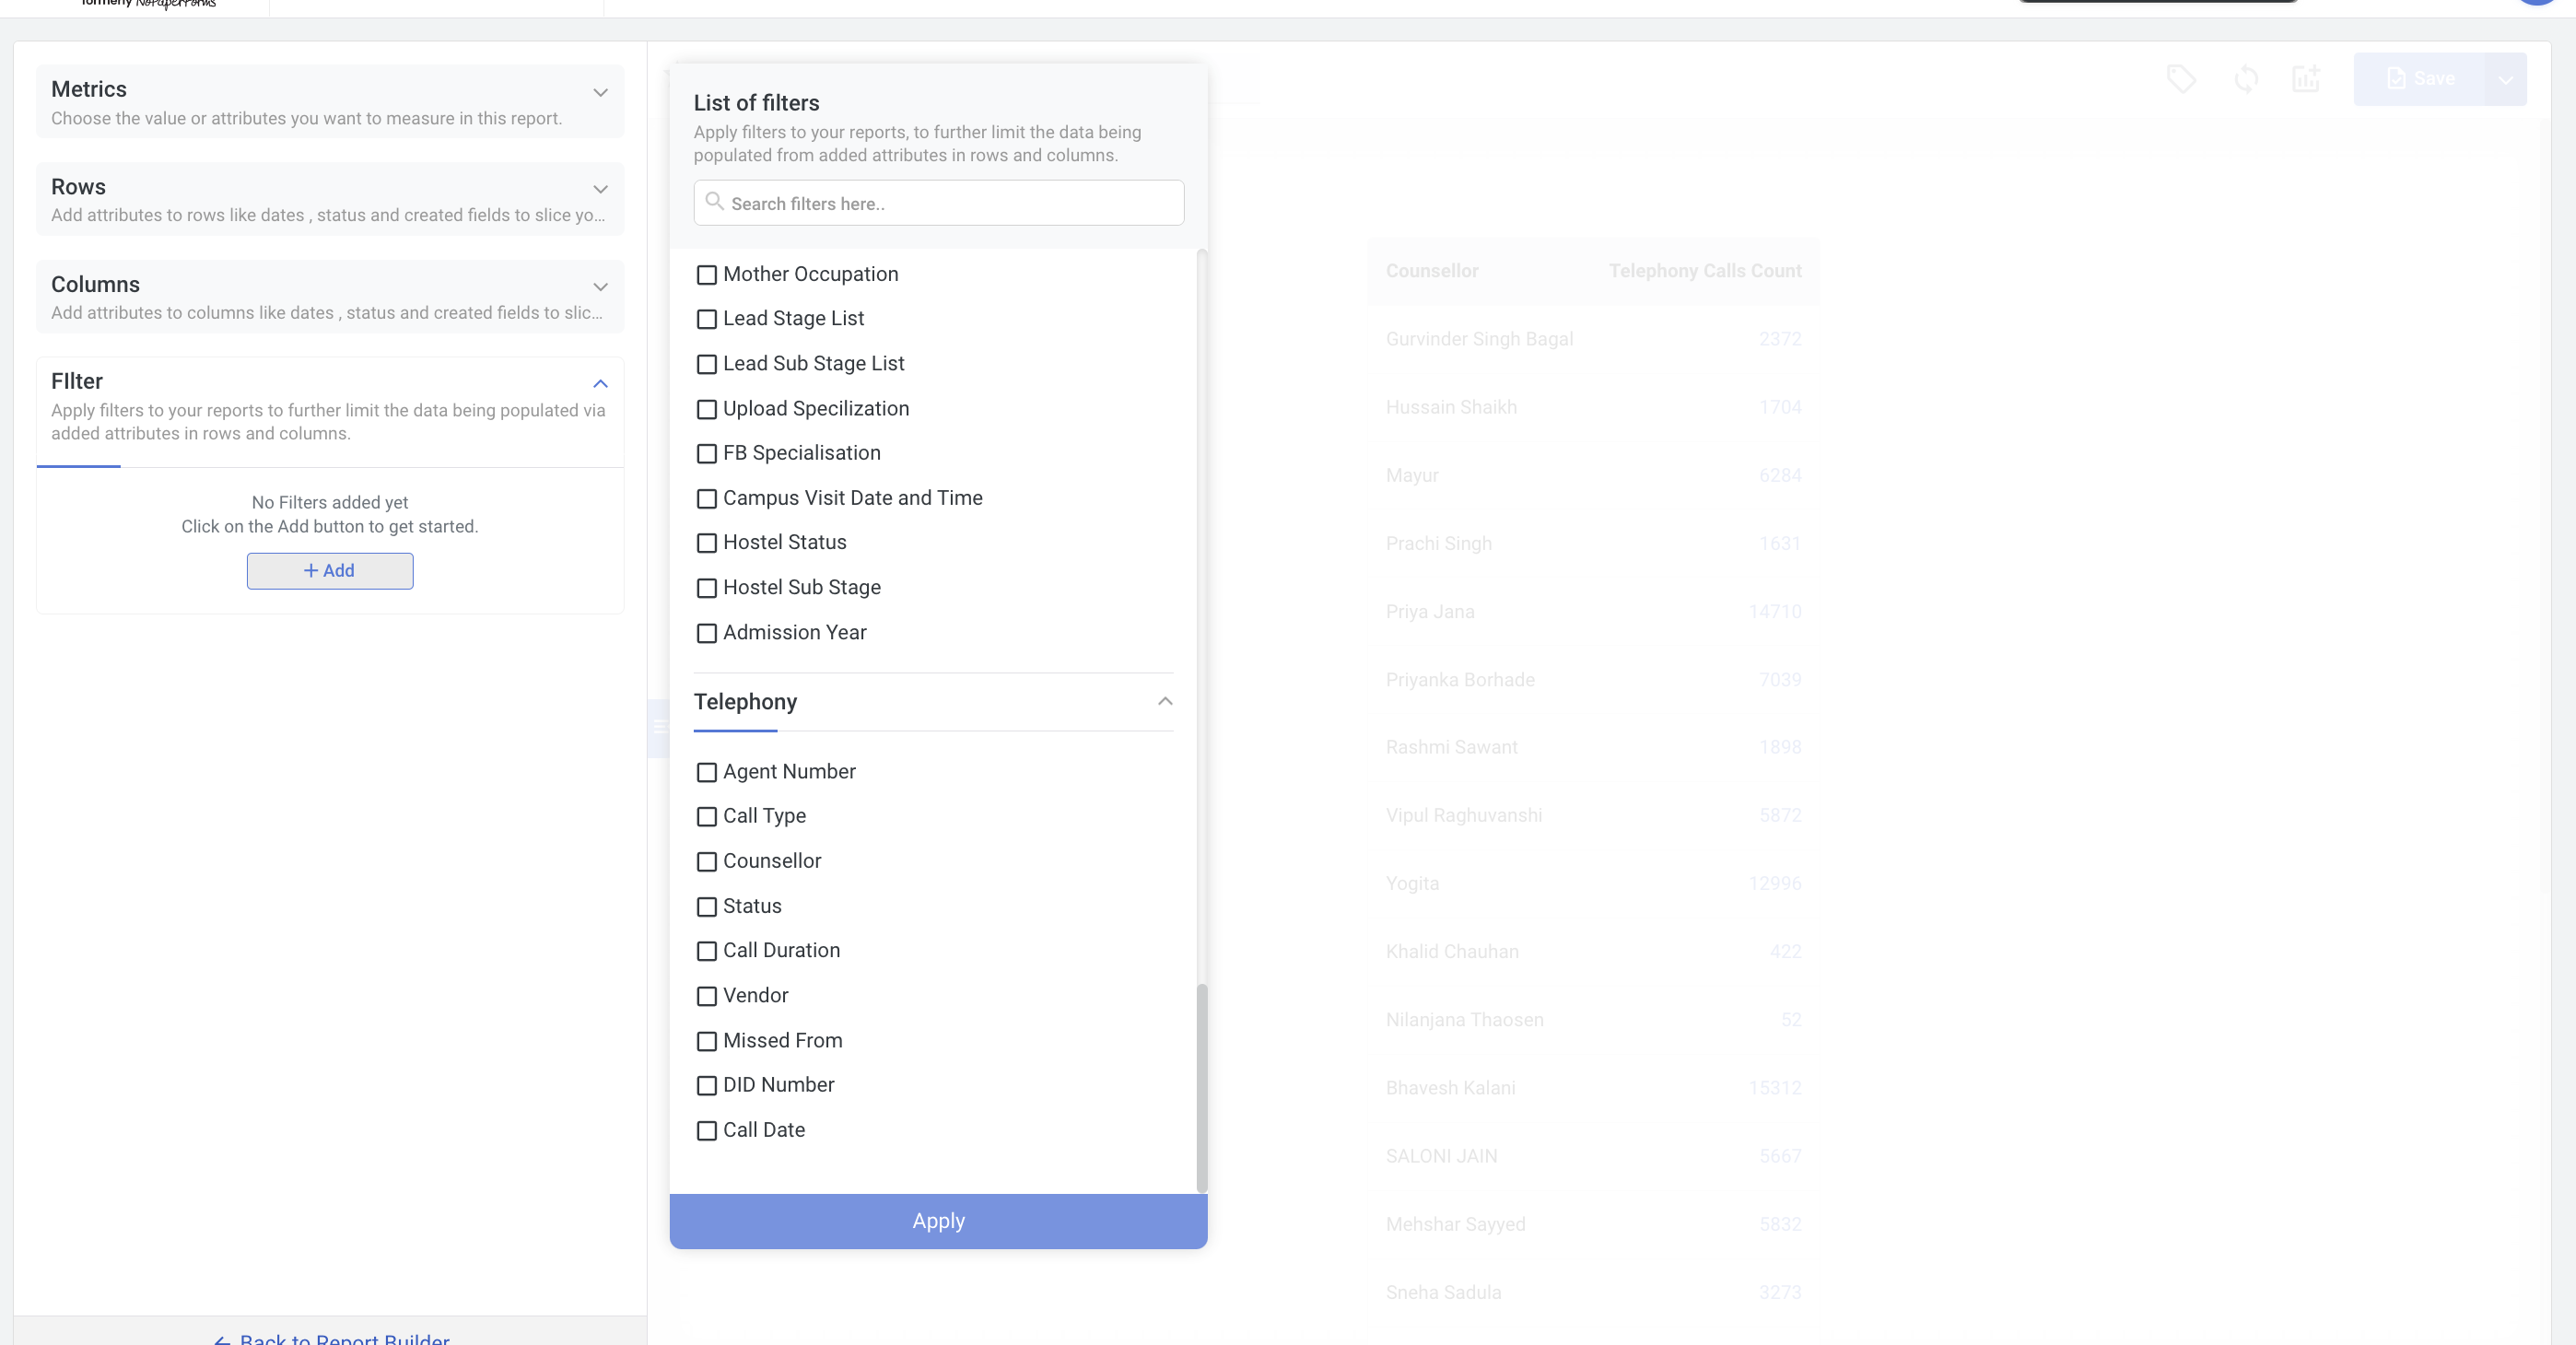Open the Save button dropdown arrow
2576x1345 pixels.
tap(2506, 79)
